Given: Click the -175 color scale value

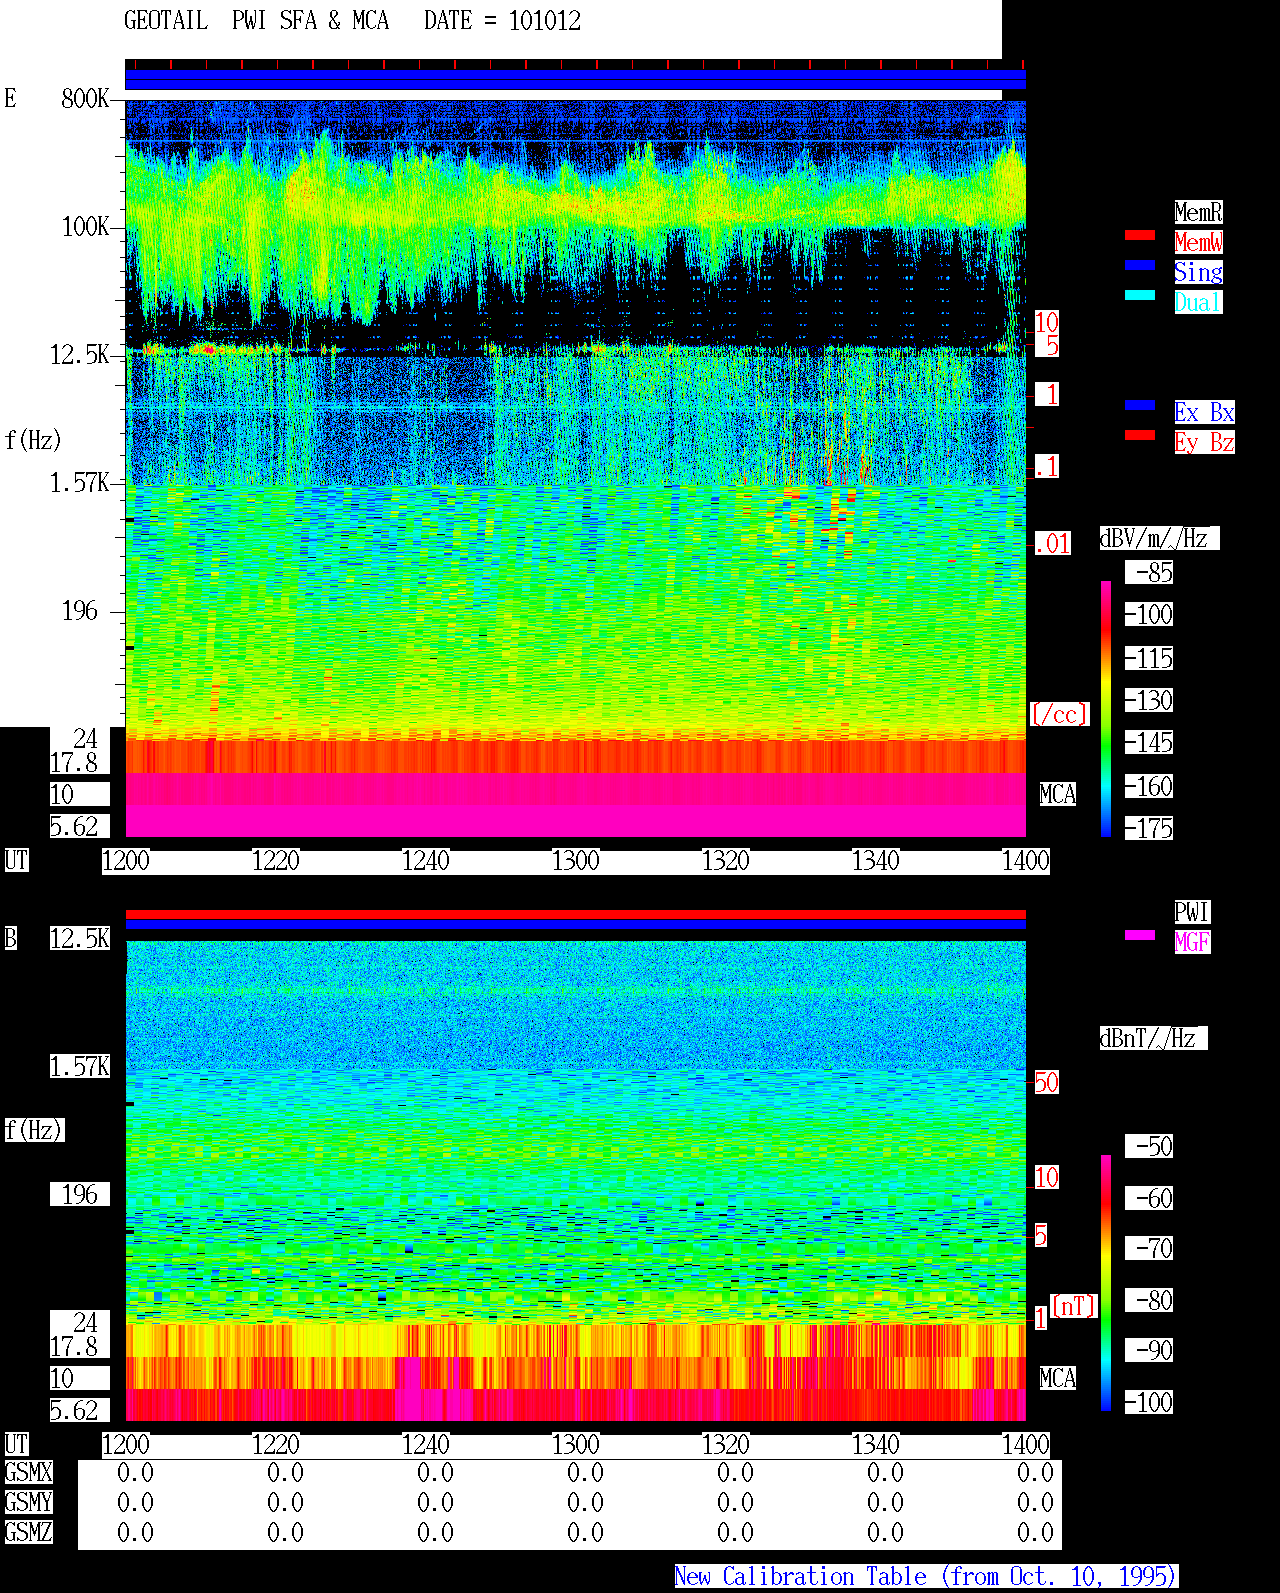Looking at the screenshot, I should tap(1149, 828).
